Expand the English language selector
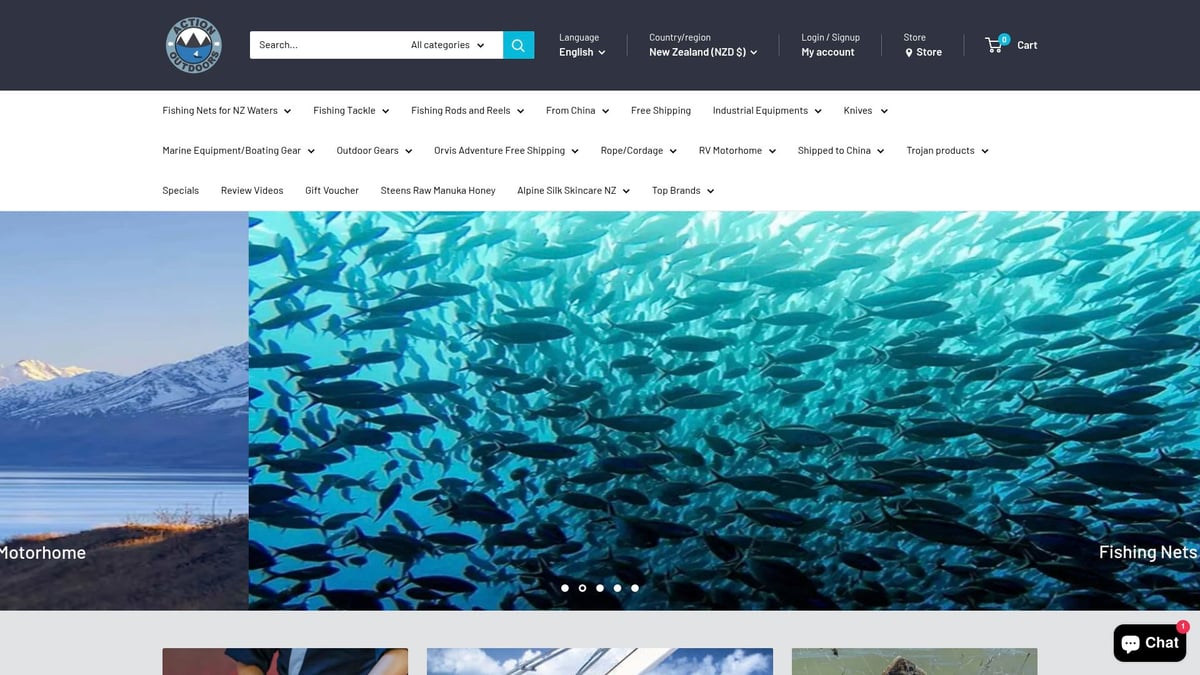 pyautogui.click(x=582, y=52)
